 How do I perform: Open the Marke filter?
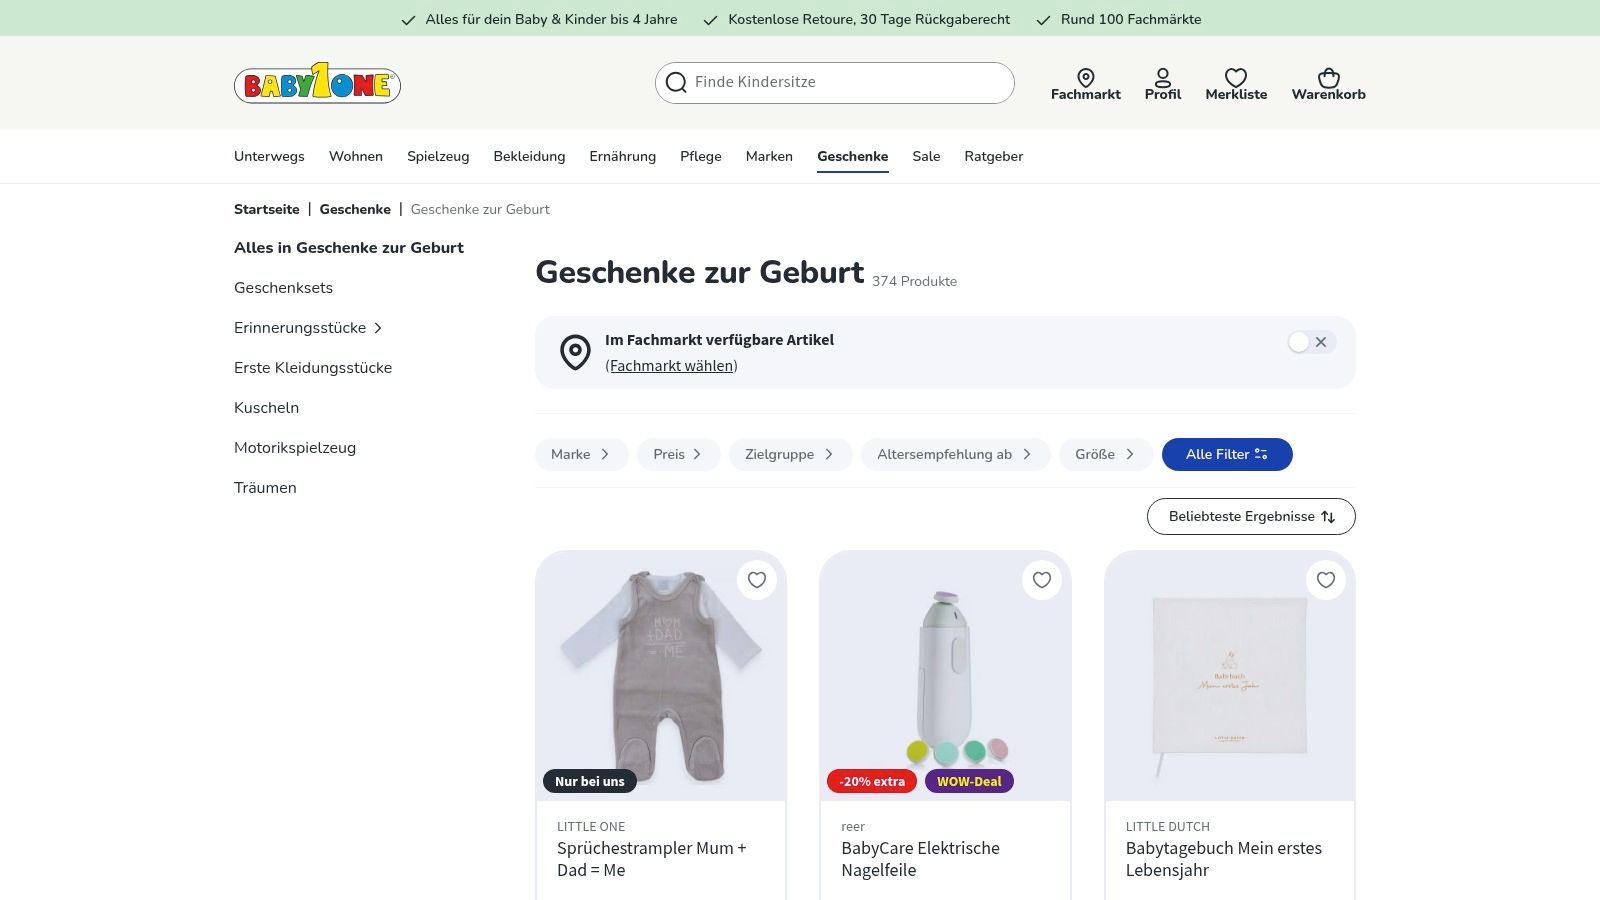pyautogui.click(x=581, y=454)
